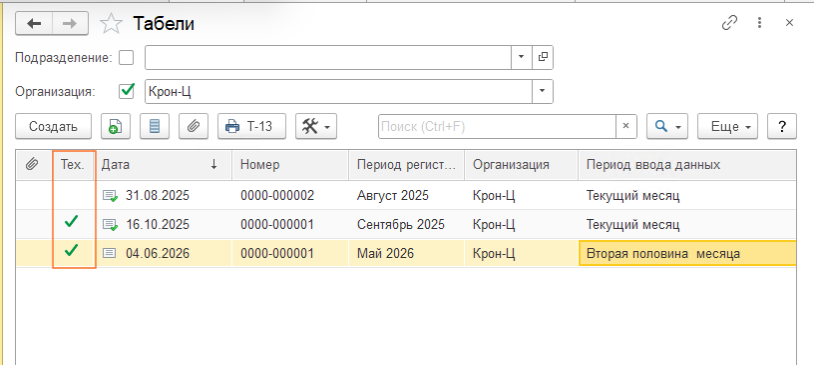Screen dimensions: 814x365
Task: Open the tools wrench dropdown menu
Action: click(316, 126)
